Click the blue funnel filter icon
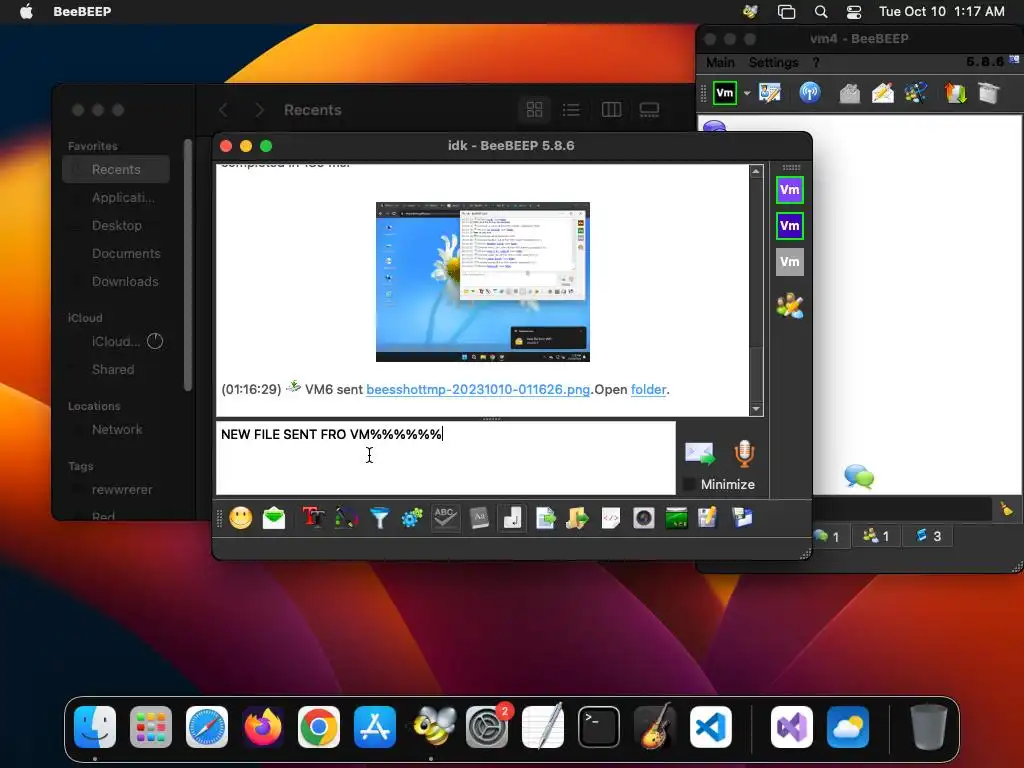Image resolution: width=1024 pixels, height=768 pixels. pos(379,519)
